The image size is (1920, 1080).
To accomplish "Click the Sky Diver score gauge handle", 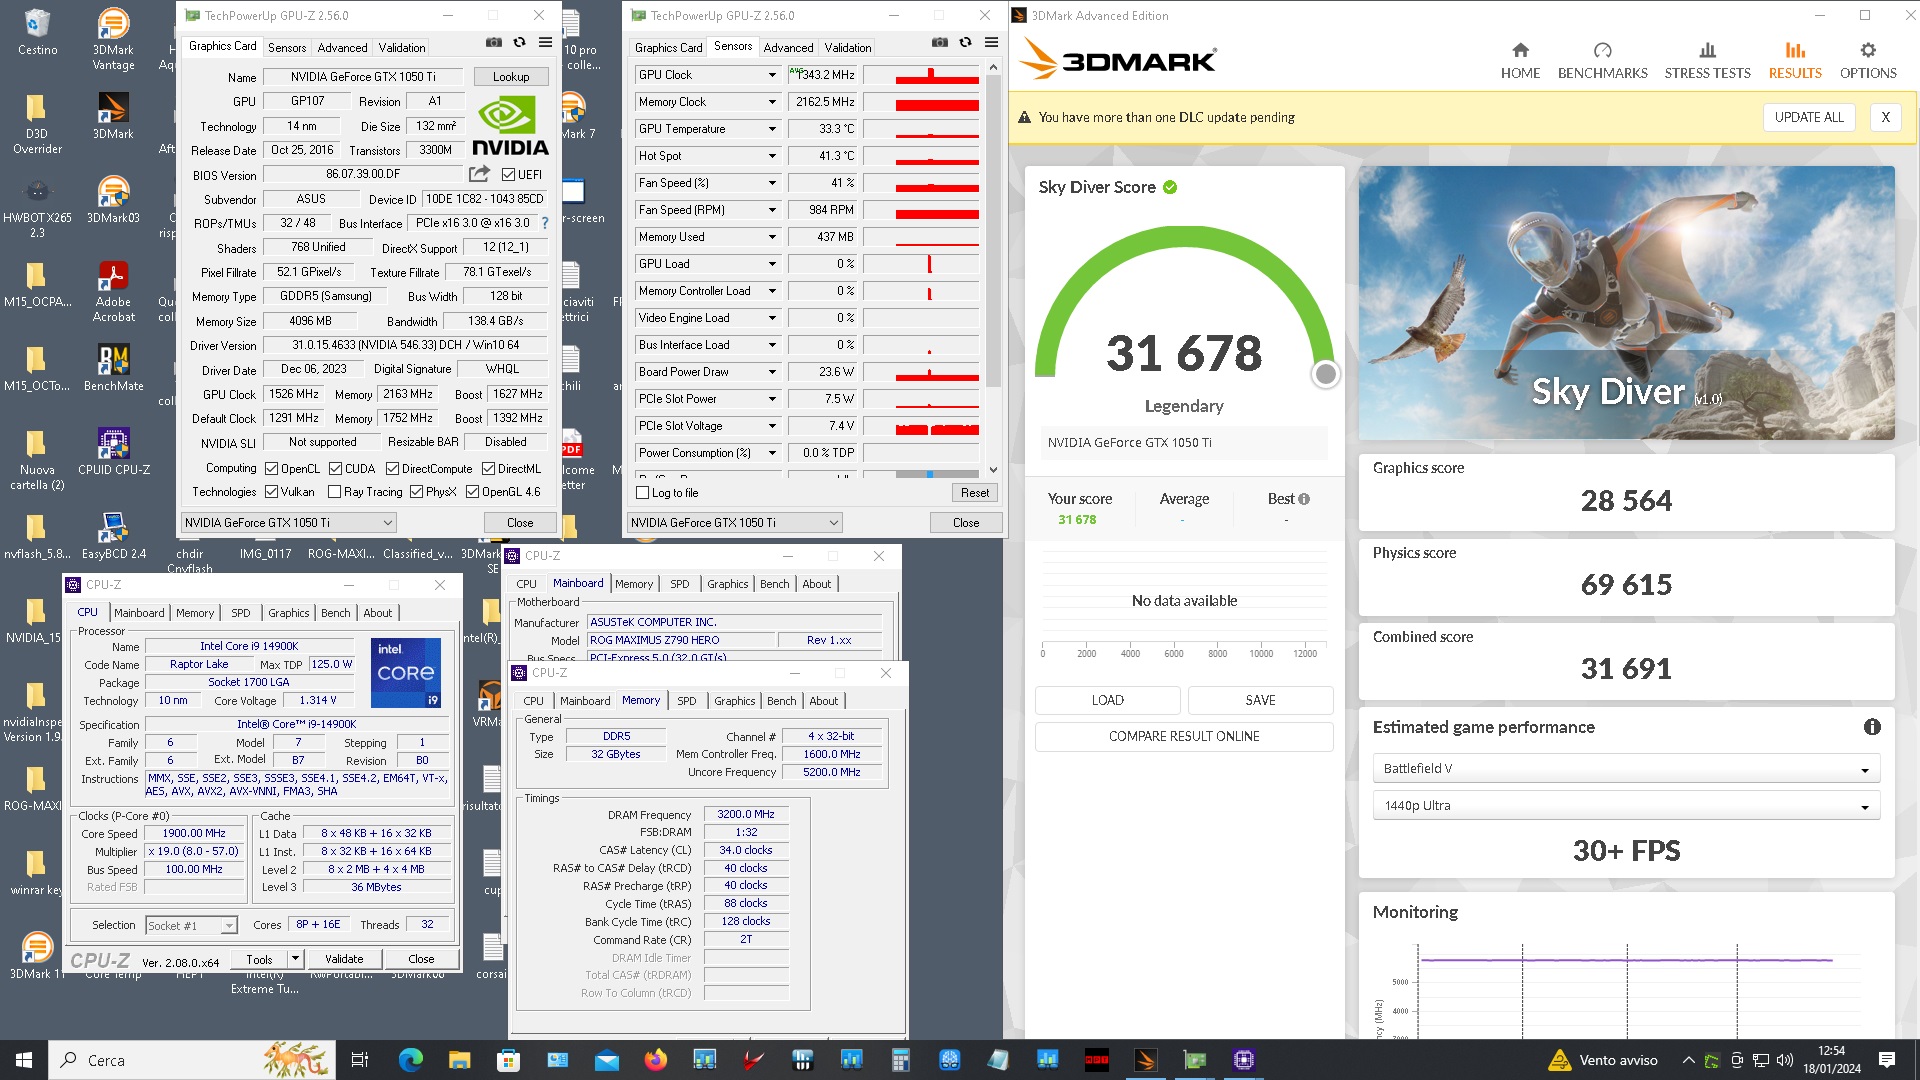I will [x=1325, y=374].
